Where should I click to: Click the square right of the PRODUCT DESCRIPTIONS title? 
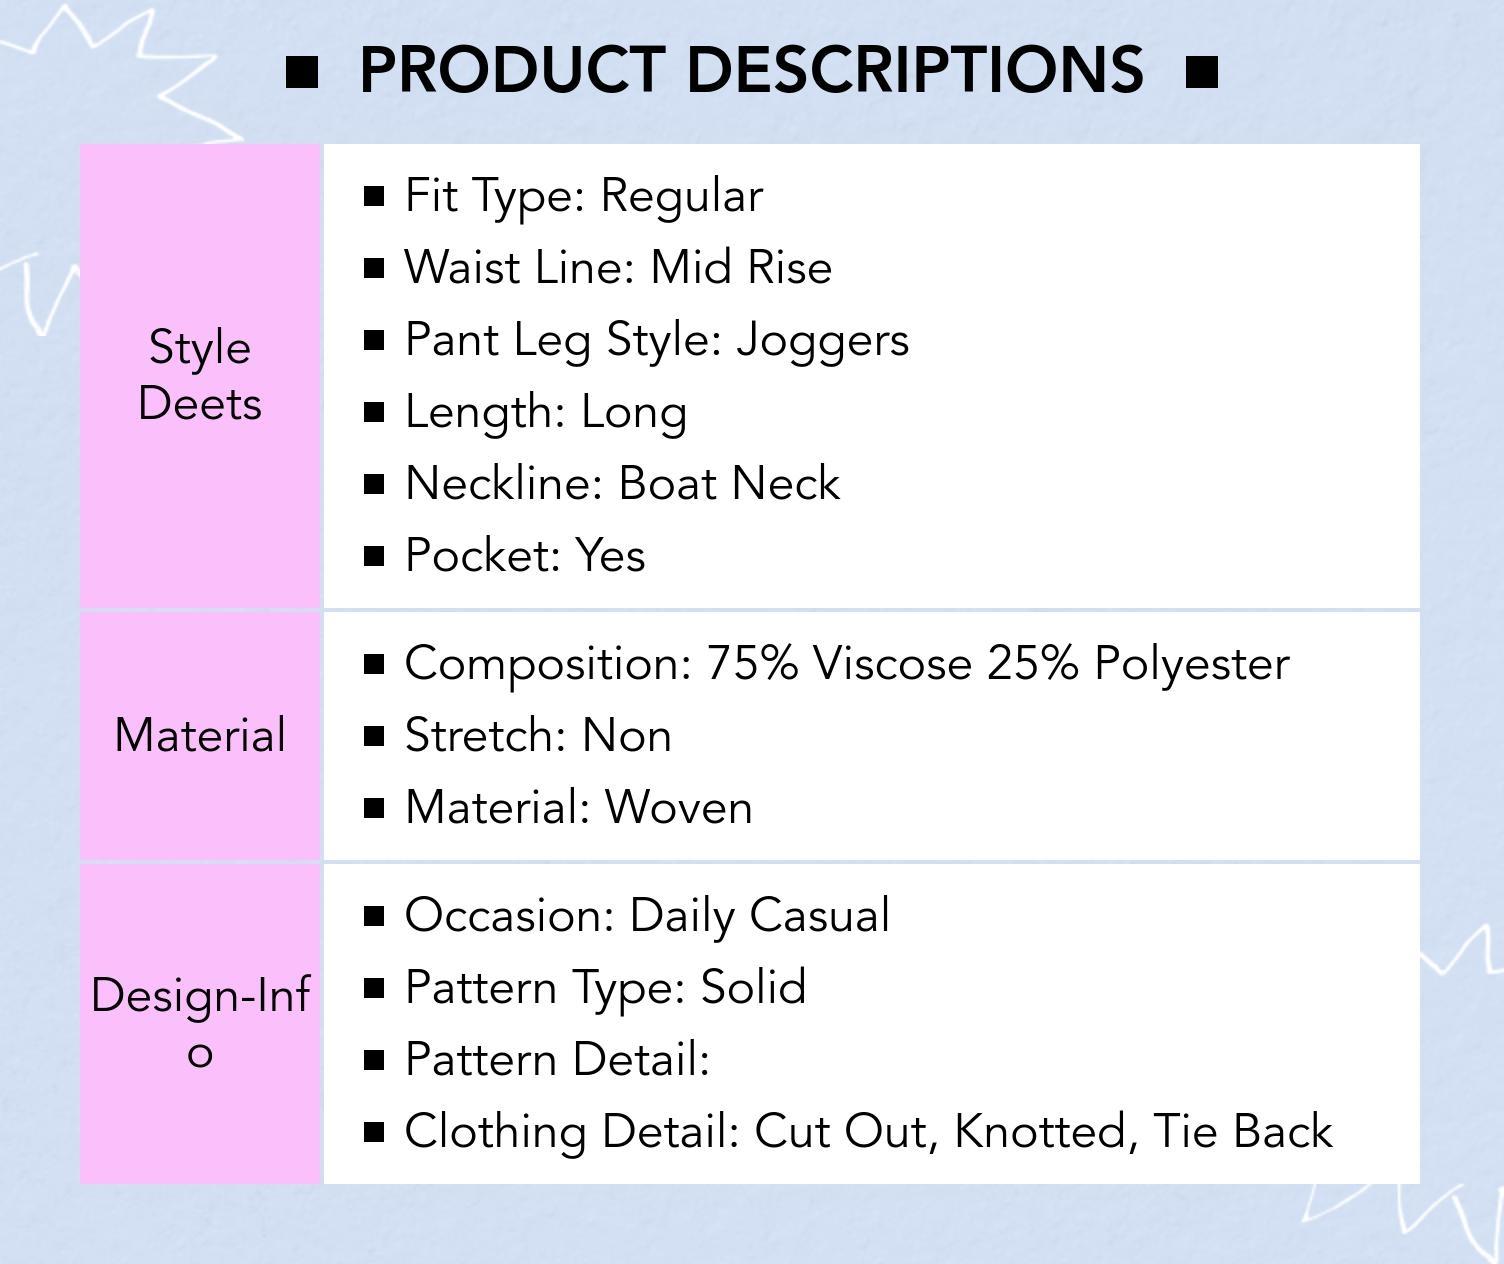click(x=1201, y=72)
